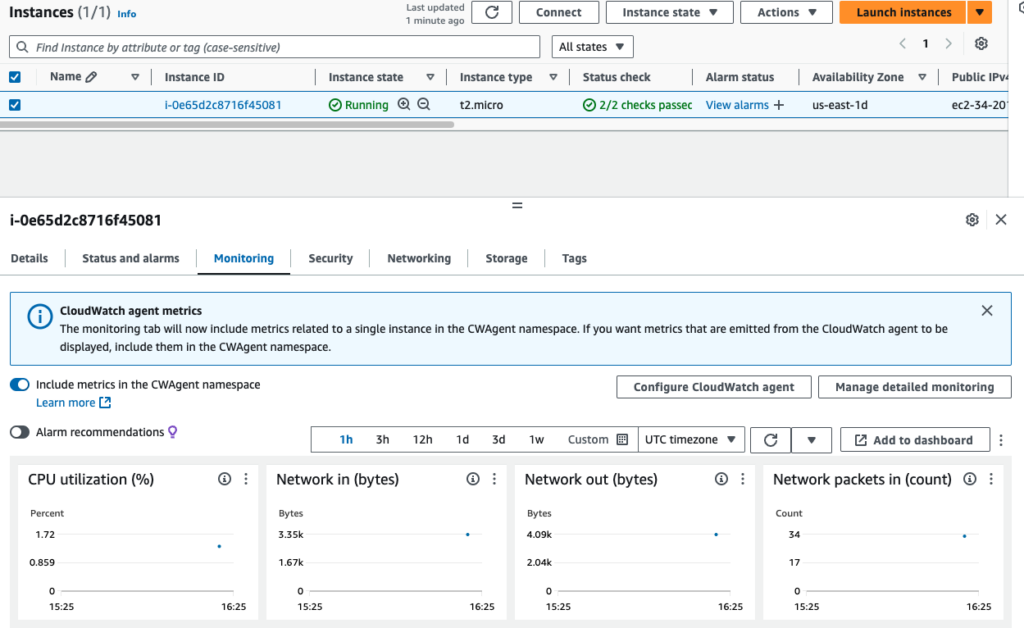Image resolution: width=1024 pixels, height=628 pixels.
Task: Click the Info link beside Instances
Action: click(x=127, y=14)
